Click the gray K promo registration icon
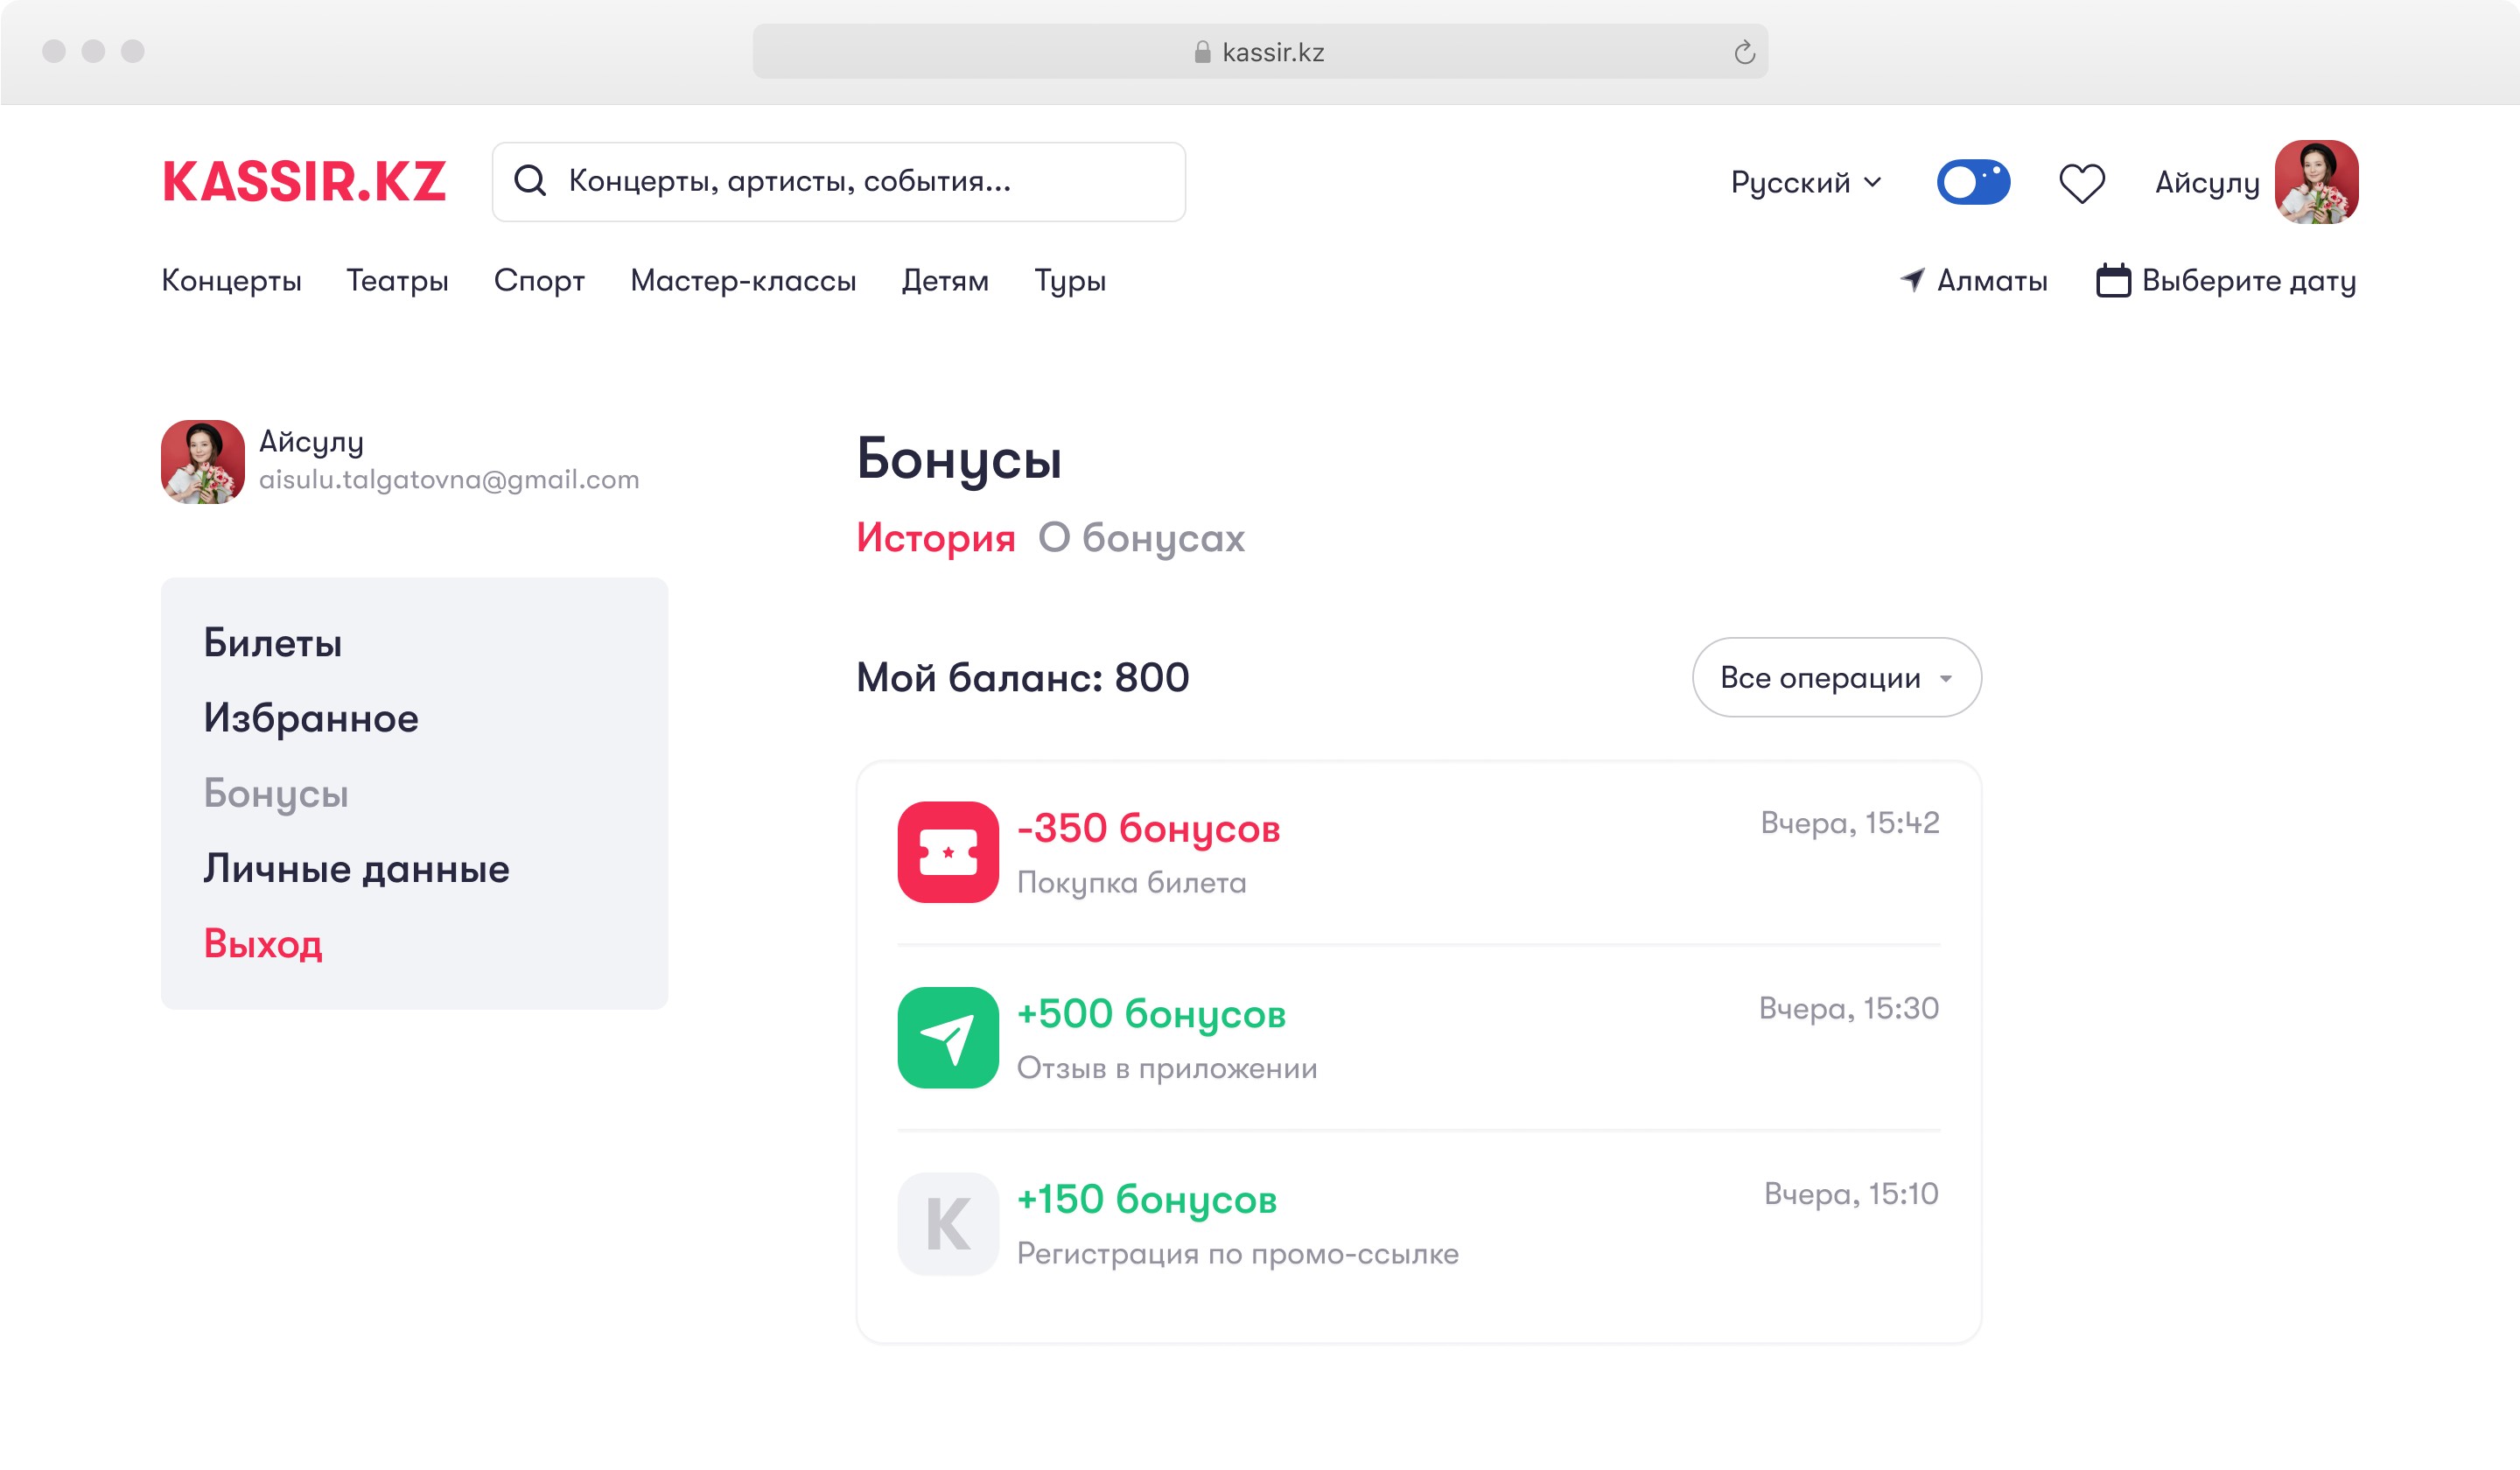The width and height of the screenshot is (2520, 1470). (948, 1223)
